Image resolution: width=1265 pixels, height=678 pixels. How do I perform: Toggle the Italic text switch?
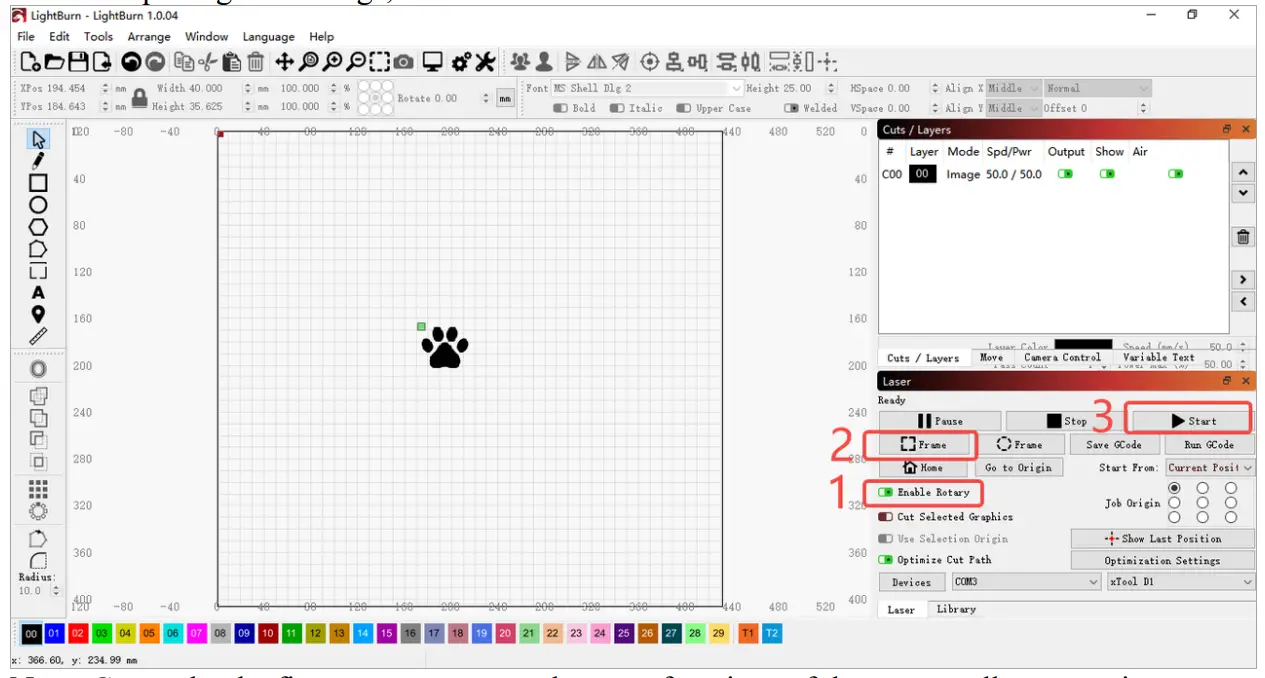pyautogui.click(x=617, y=108)
